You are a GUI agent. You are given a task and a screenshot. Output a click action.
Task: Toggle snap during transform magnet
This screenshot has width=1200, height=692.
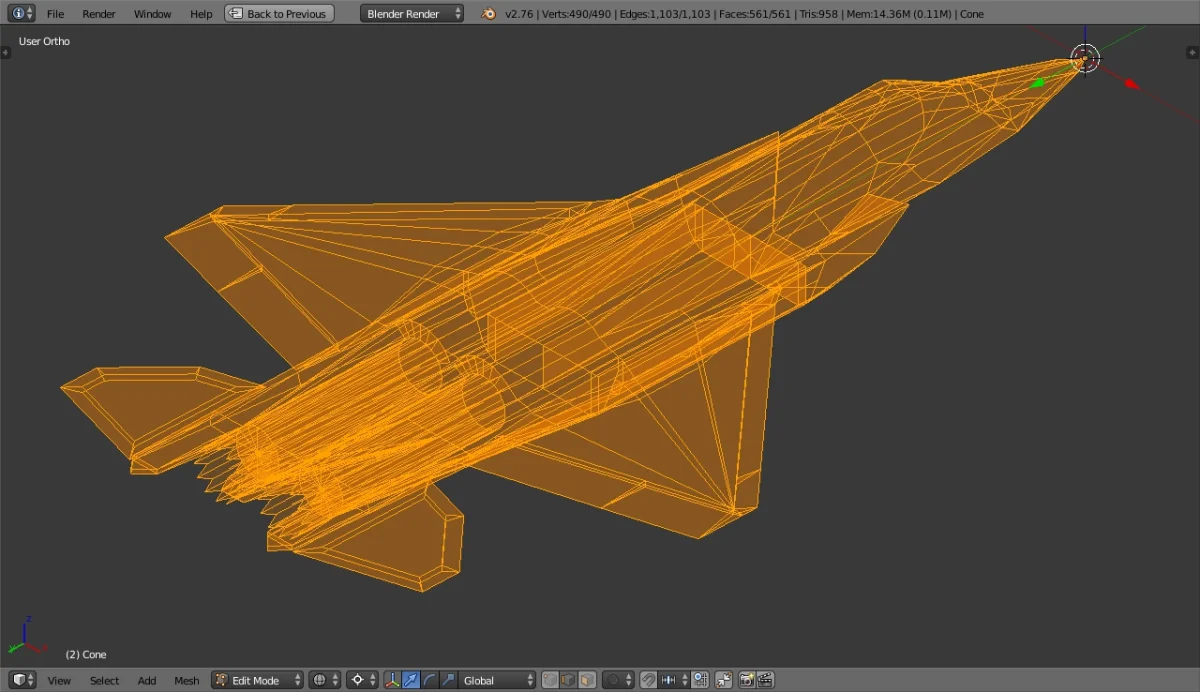tap(648, 680)
